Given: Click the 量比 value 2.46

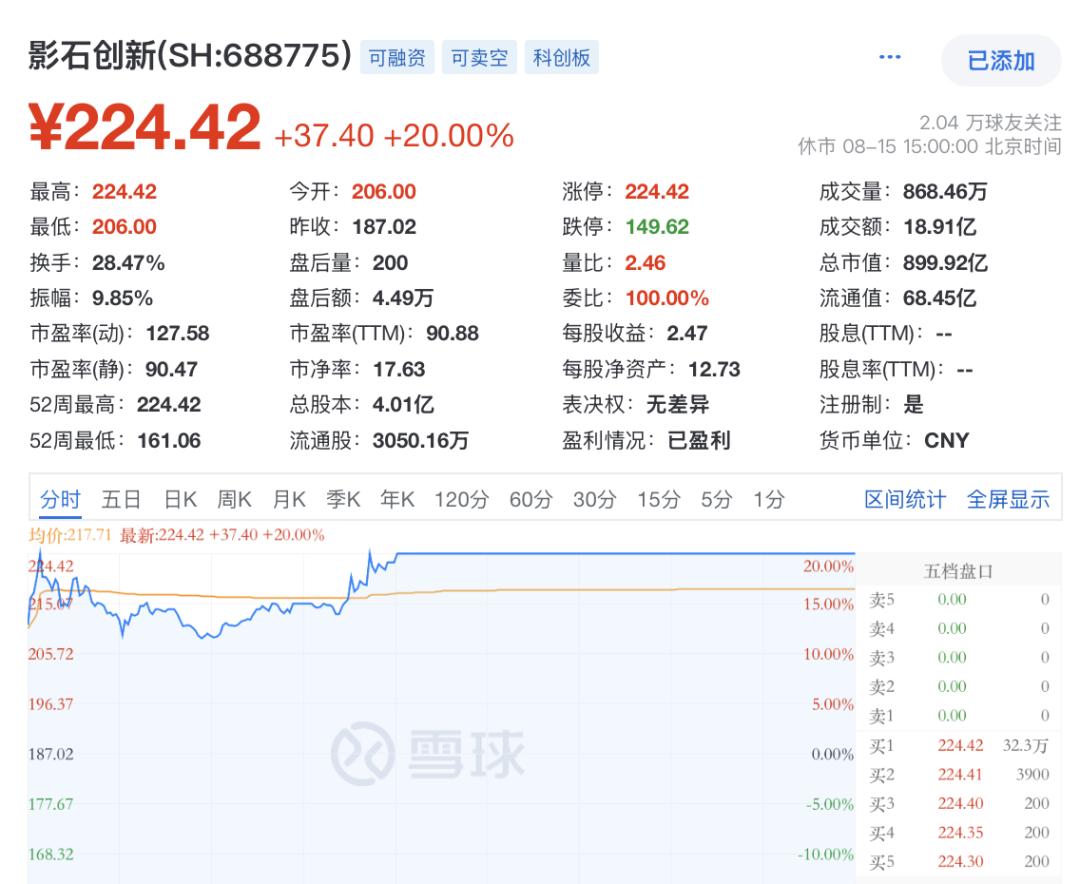Looking at the screenshot, I should [x=645, y=263].
